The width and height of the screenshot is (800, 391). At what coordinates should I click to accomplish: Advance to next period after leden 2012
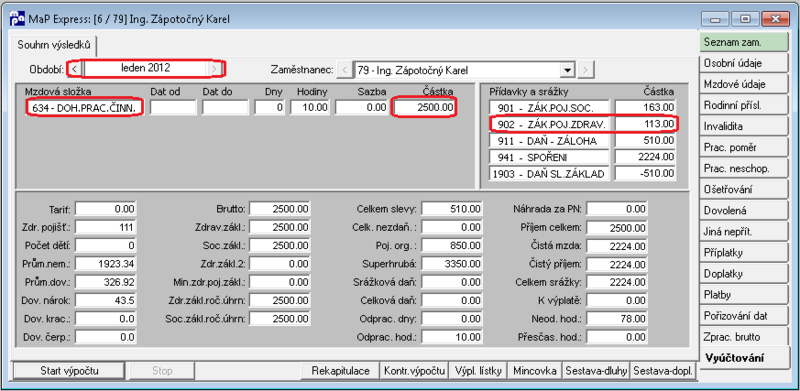pos(216,68)
